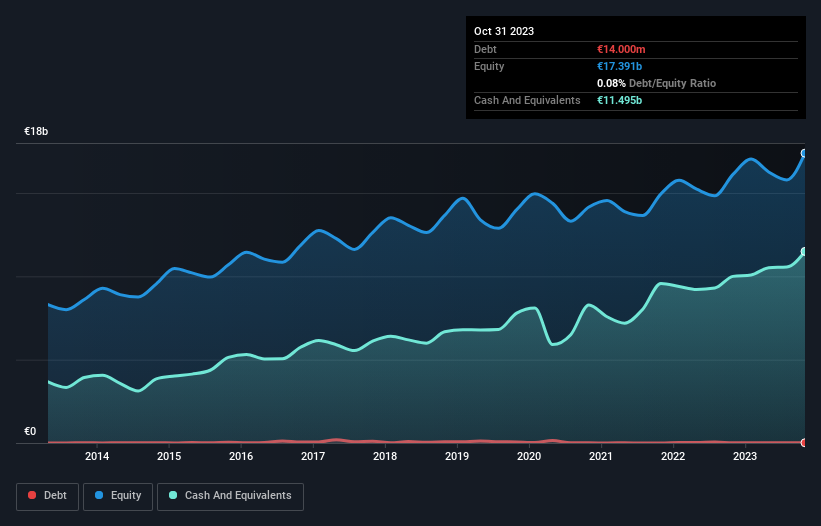This screenshot has width=821, height=526.
Task: Select the 2015 x-axis label
Action: point(169,456)
